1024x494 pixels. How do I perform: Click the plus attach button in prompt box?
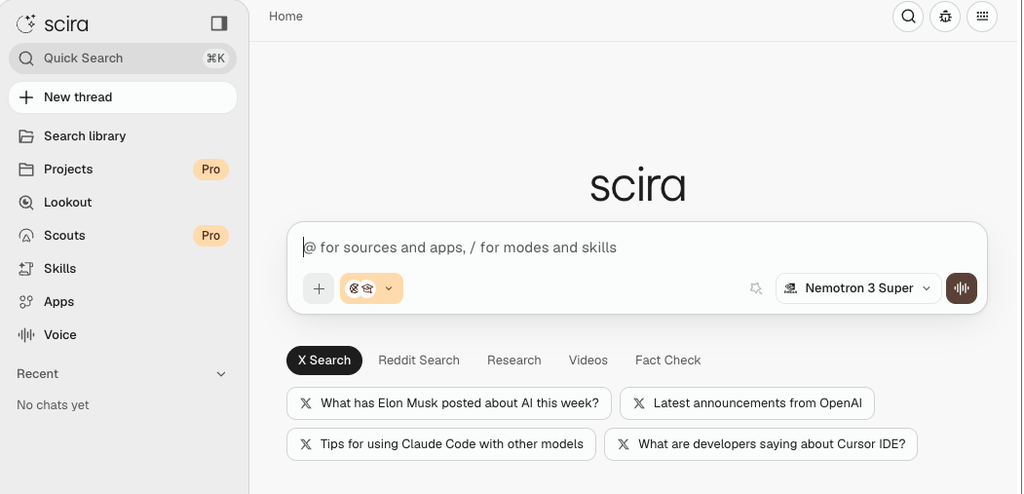pyautogui.click(x=319, y=289)
